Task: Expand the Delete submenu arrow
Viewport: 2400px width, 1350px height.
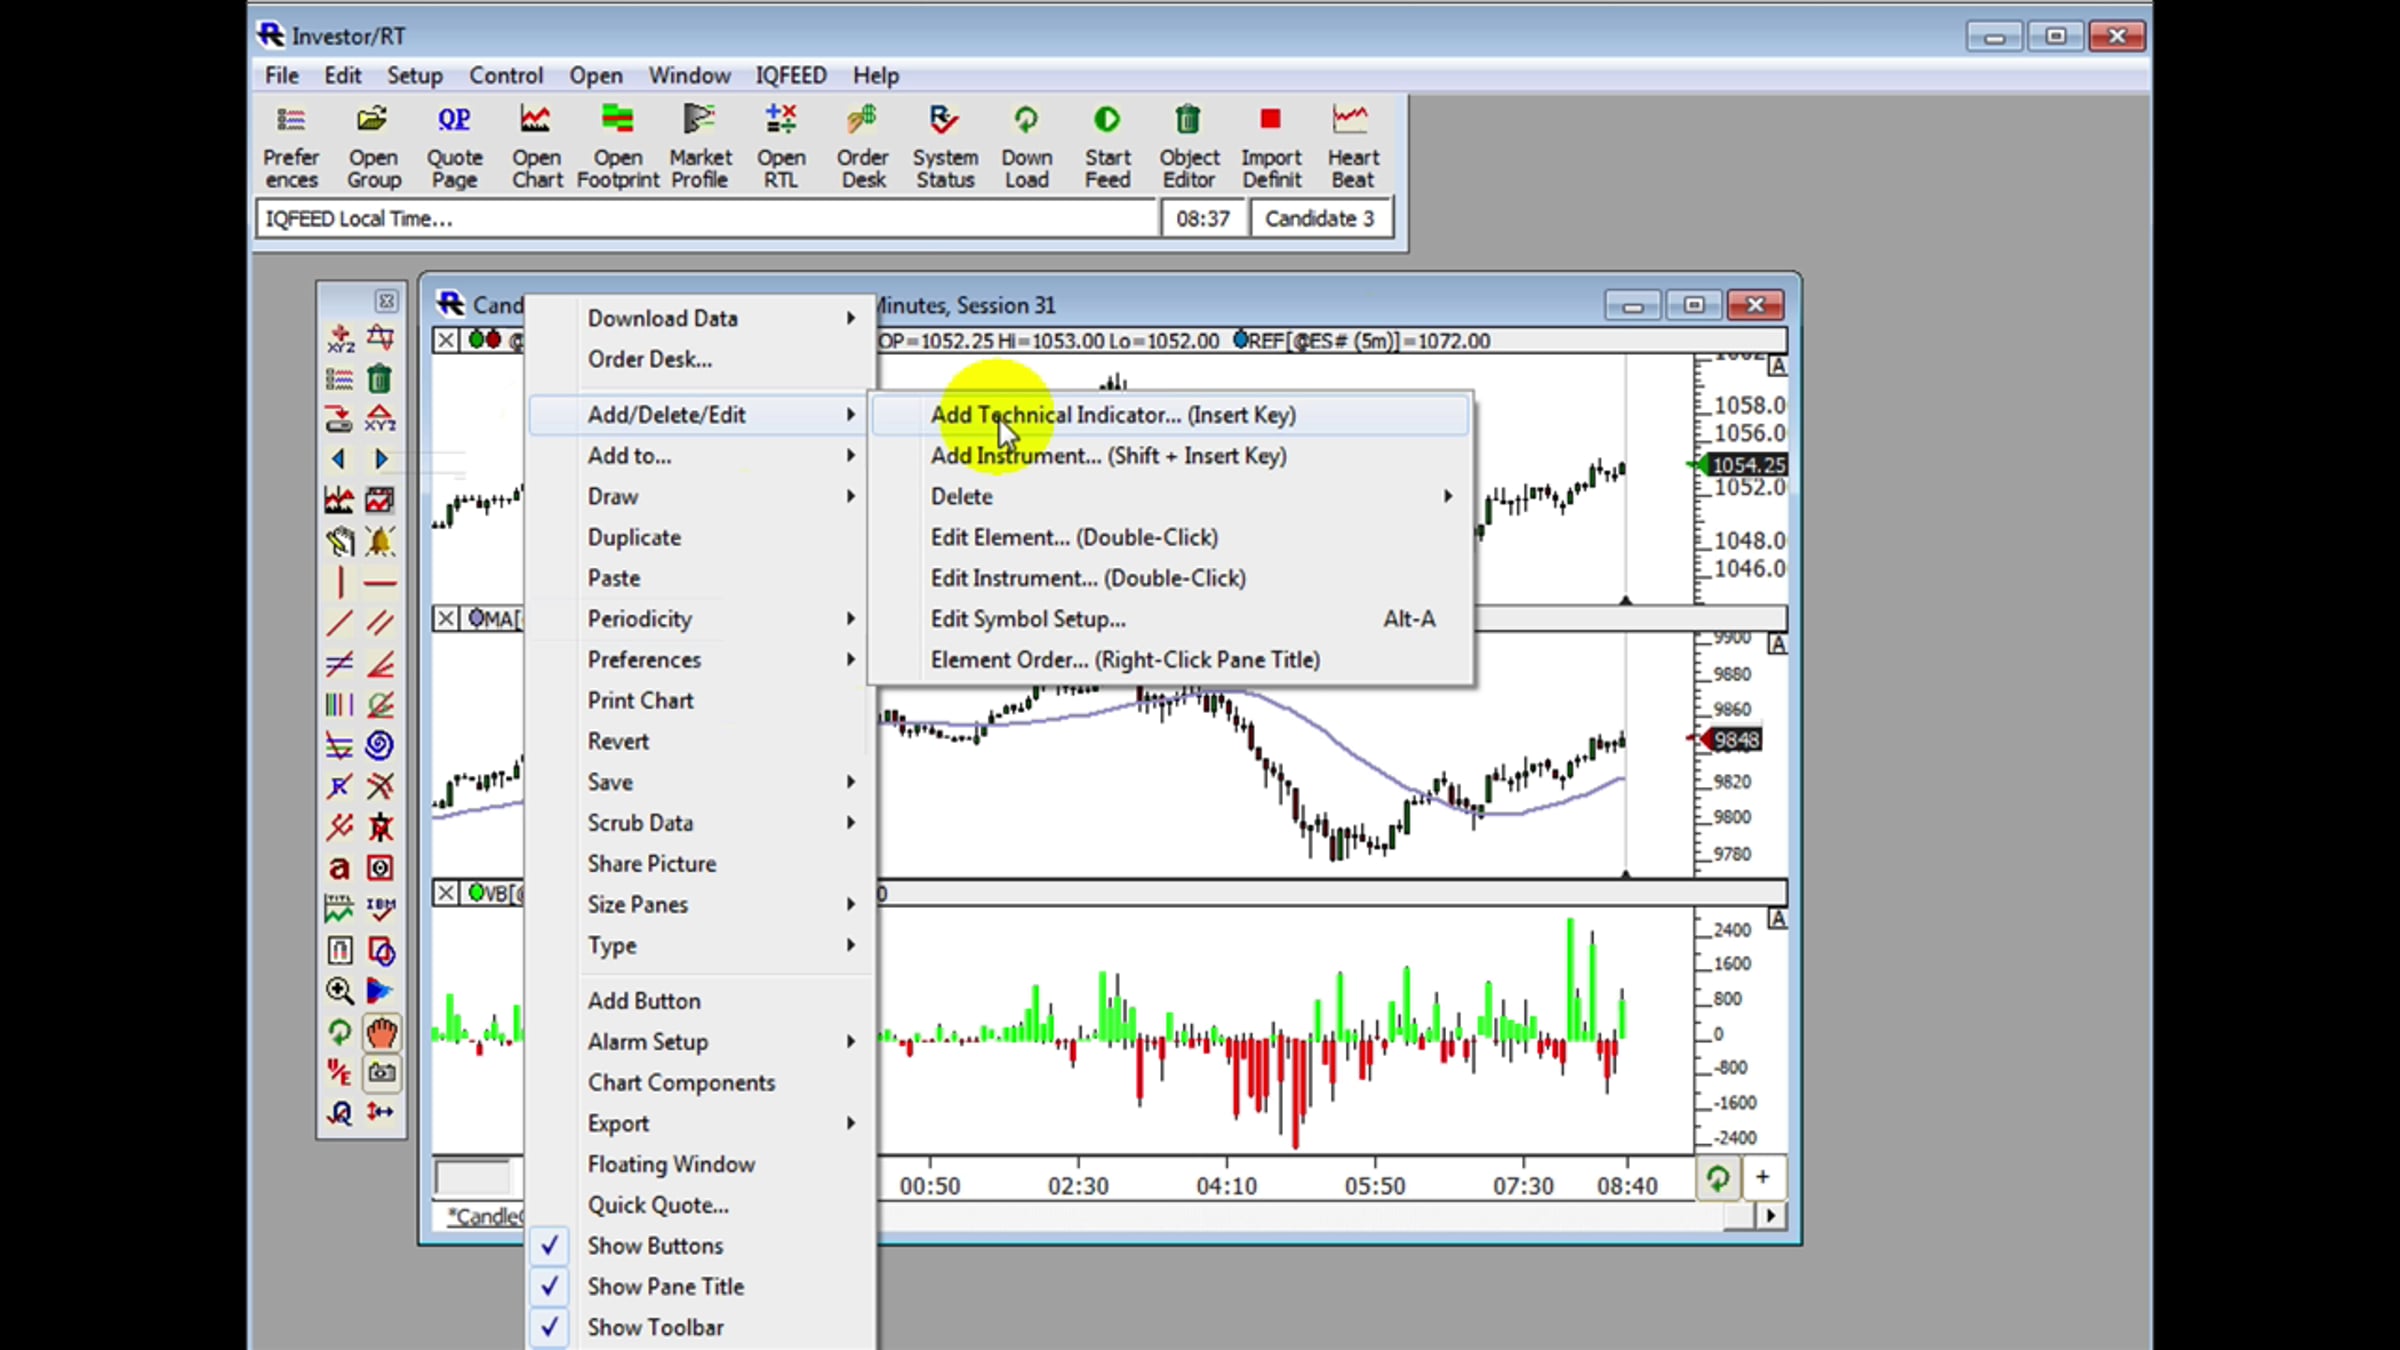Action: tap(1446, 496)
